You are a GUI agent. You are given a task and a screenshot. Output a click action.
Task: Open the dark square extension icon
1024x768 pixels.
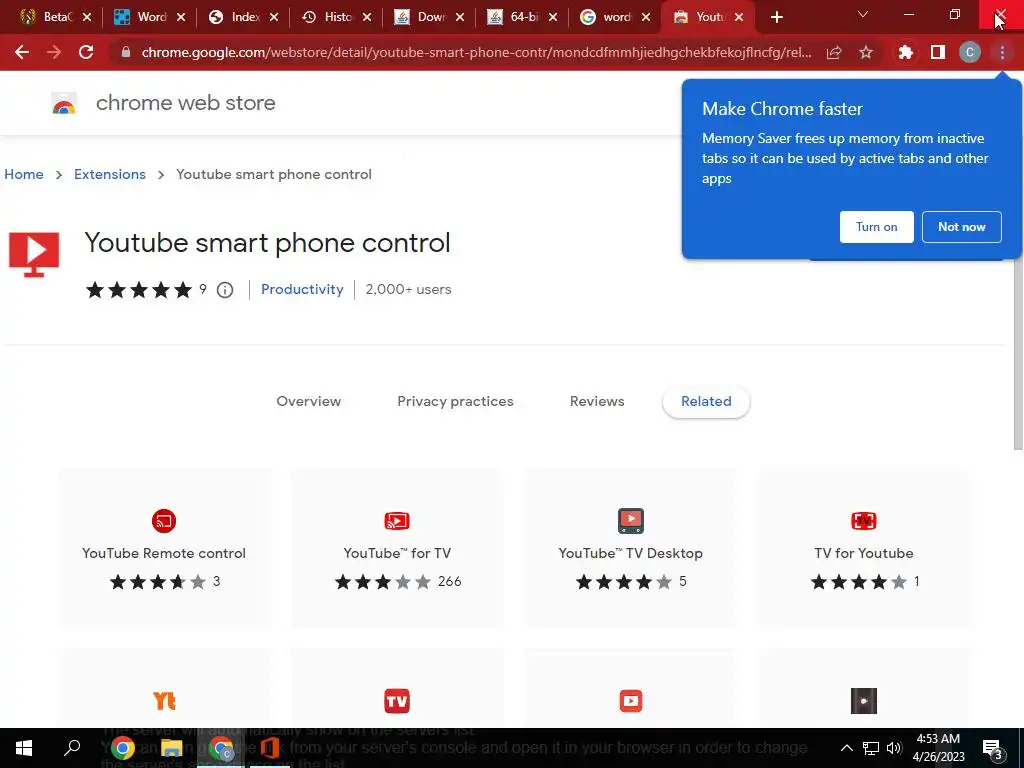(x=864, y=701)
